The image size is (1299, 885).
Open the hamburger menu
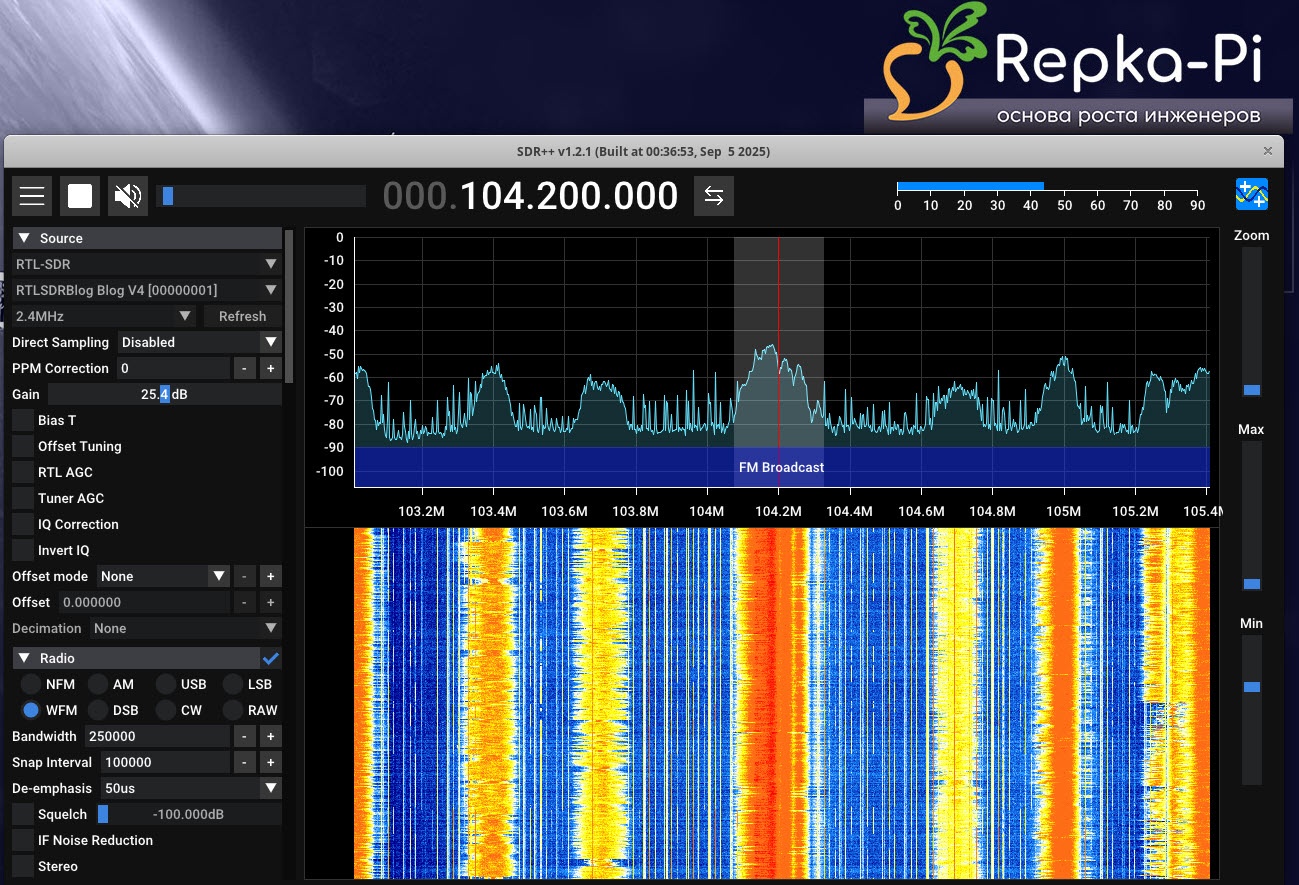[x=31, y=195]
